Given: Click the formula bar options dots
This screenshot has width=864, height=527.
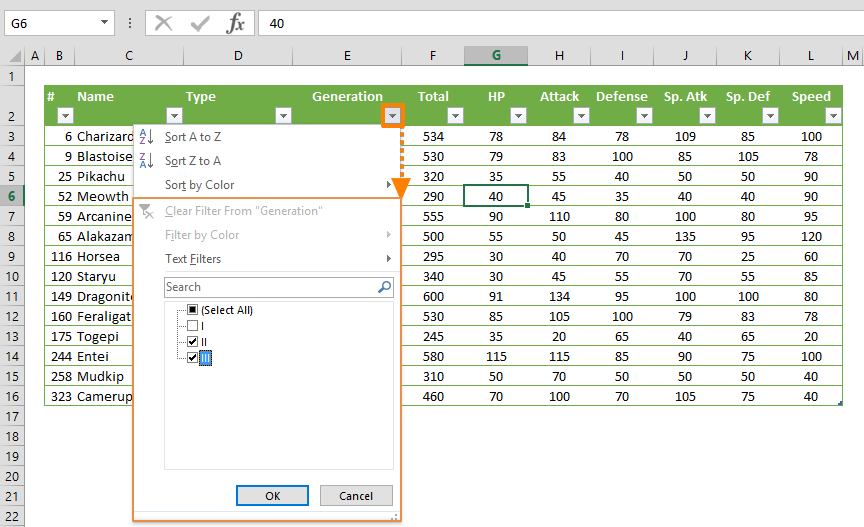Looking at the screenshot, I should (129, 23).
